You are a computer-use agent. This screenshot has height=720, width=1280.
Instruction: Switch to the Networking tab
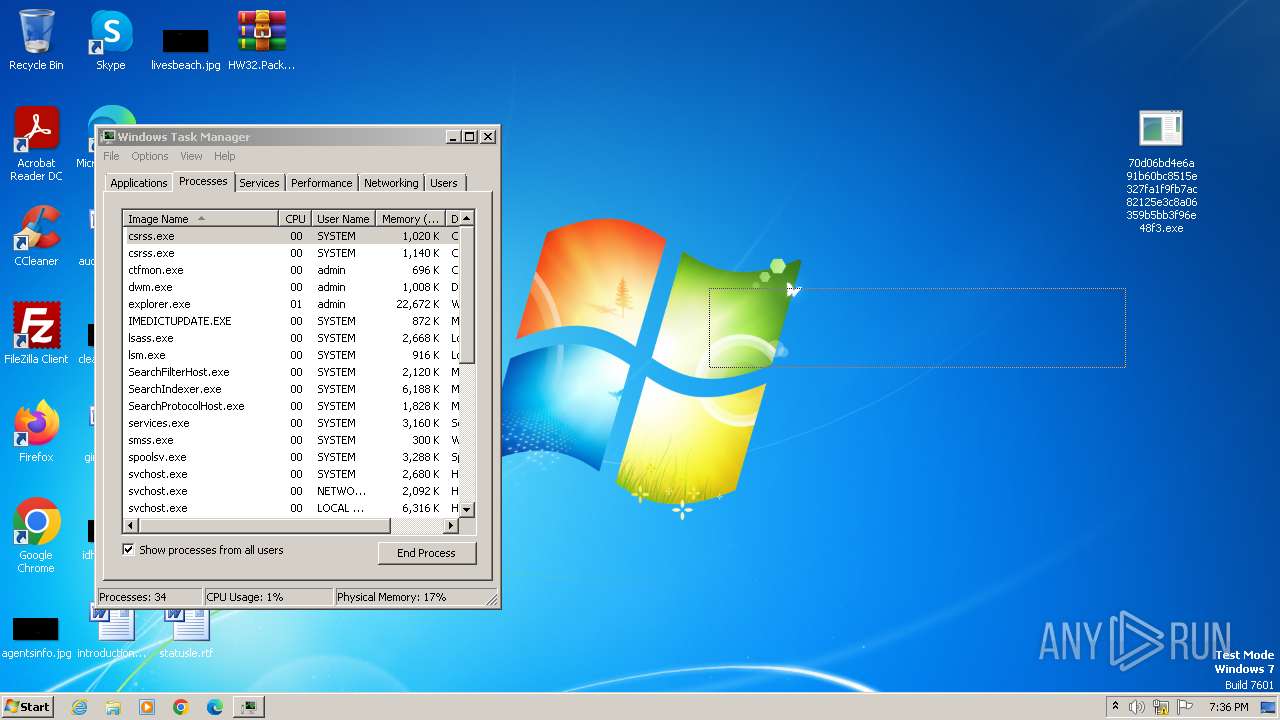point(391,183)
